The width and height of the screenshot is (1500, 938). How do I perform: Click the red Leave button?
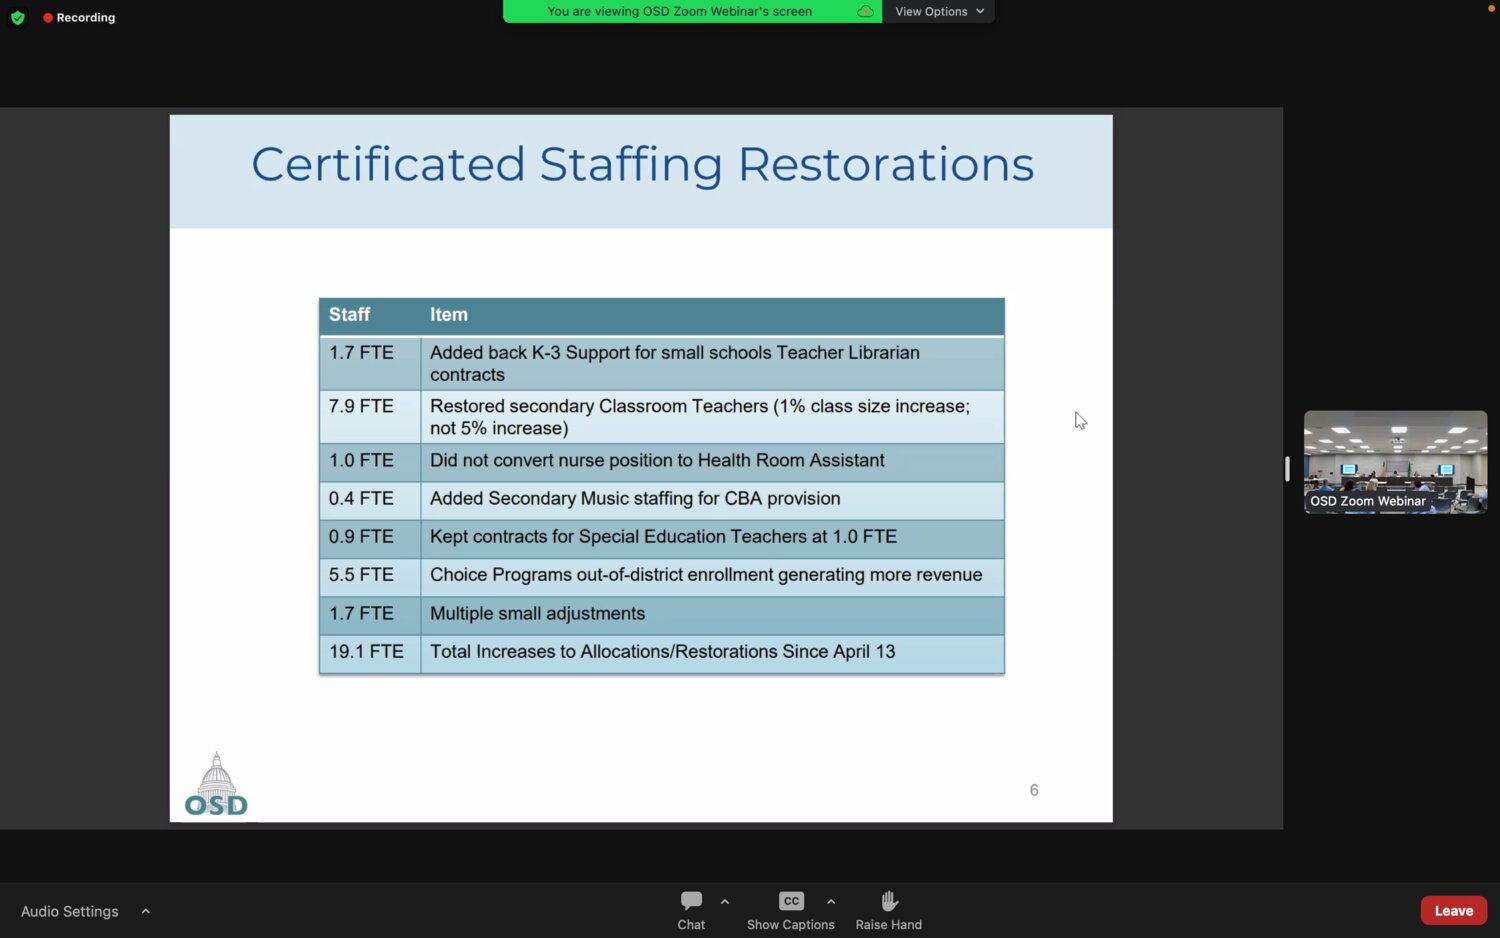[1454, 911]
